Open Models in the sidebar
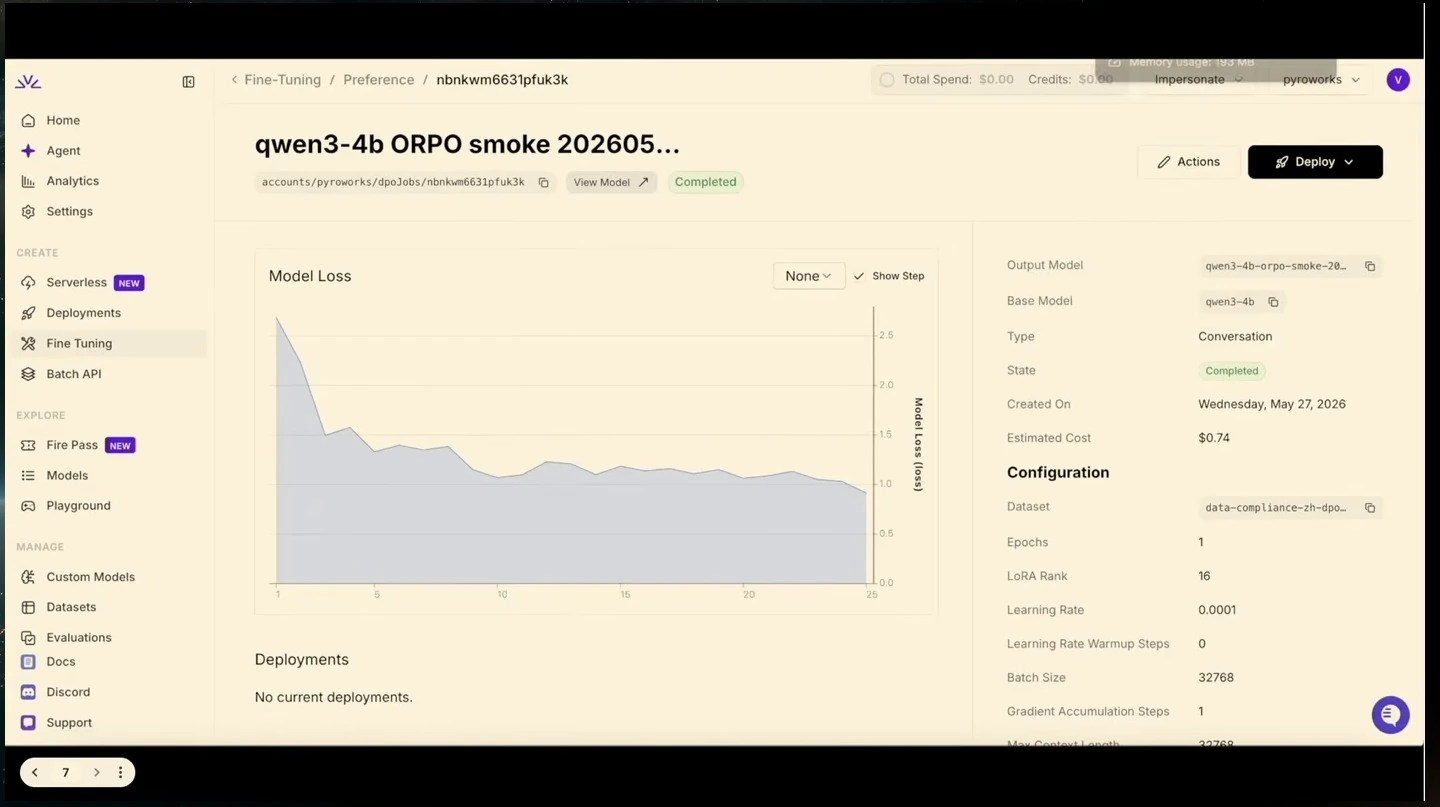This screenshot has width=1440, height=807. 67,476
